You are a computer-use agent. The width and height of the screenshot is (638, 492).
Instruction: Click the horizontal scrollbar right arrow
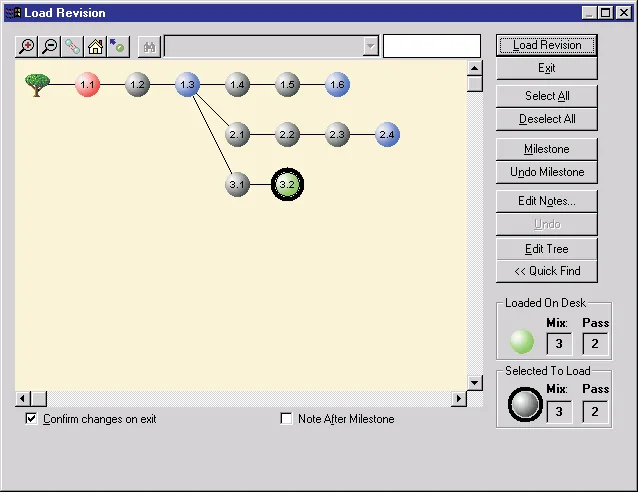click(x=459, y=398)
